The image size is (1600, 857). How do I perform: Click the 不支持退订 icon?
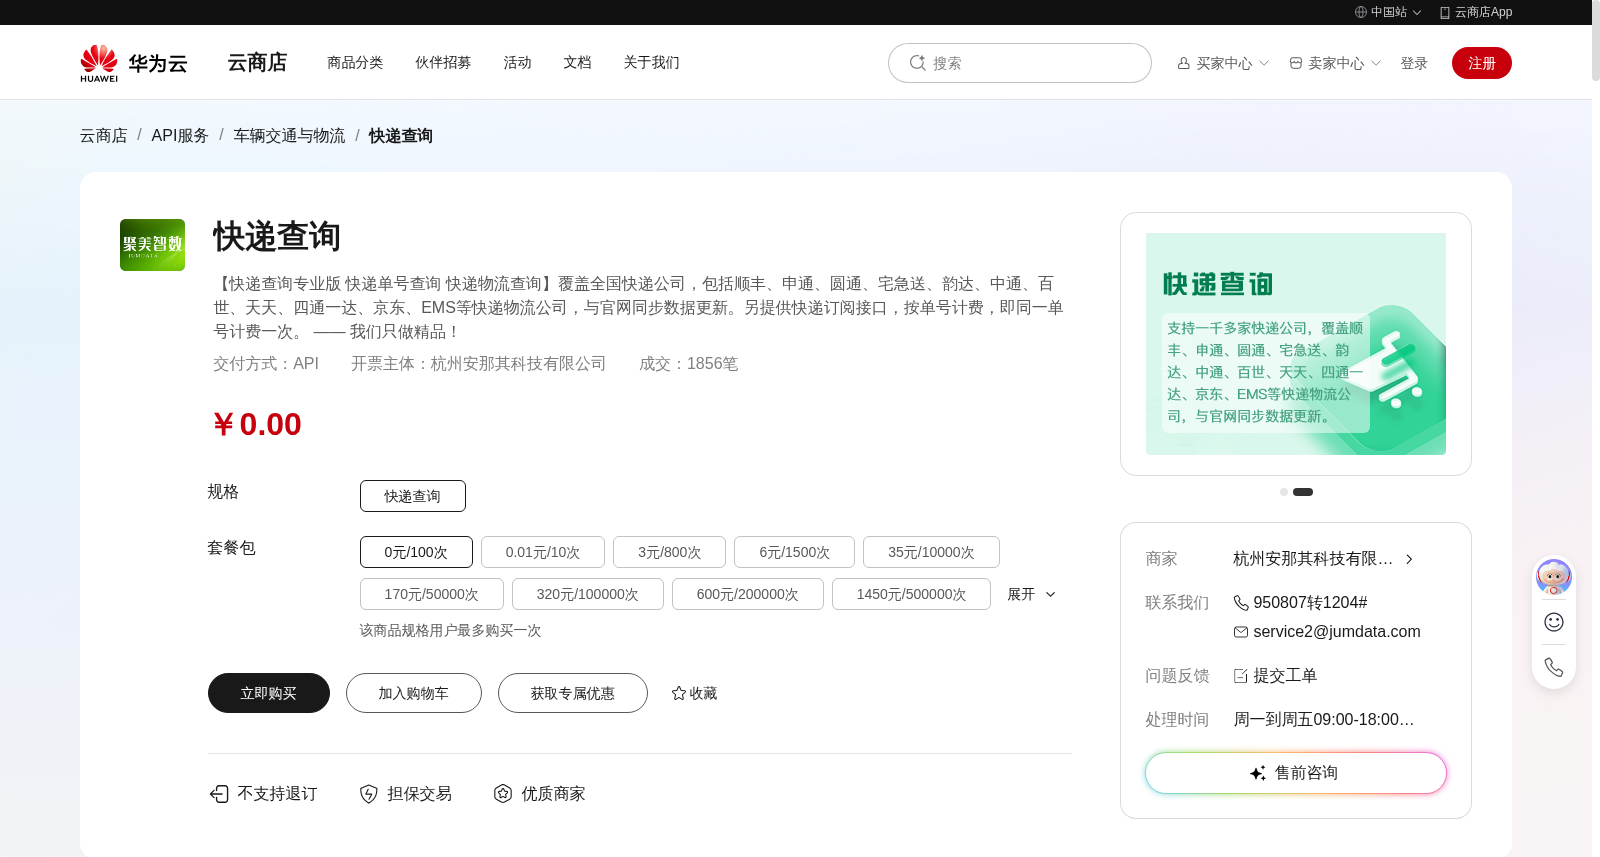click(219, 794)
